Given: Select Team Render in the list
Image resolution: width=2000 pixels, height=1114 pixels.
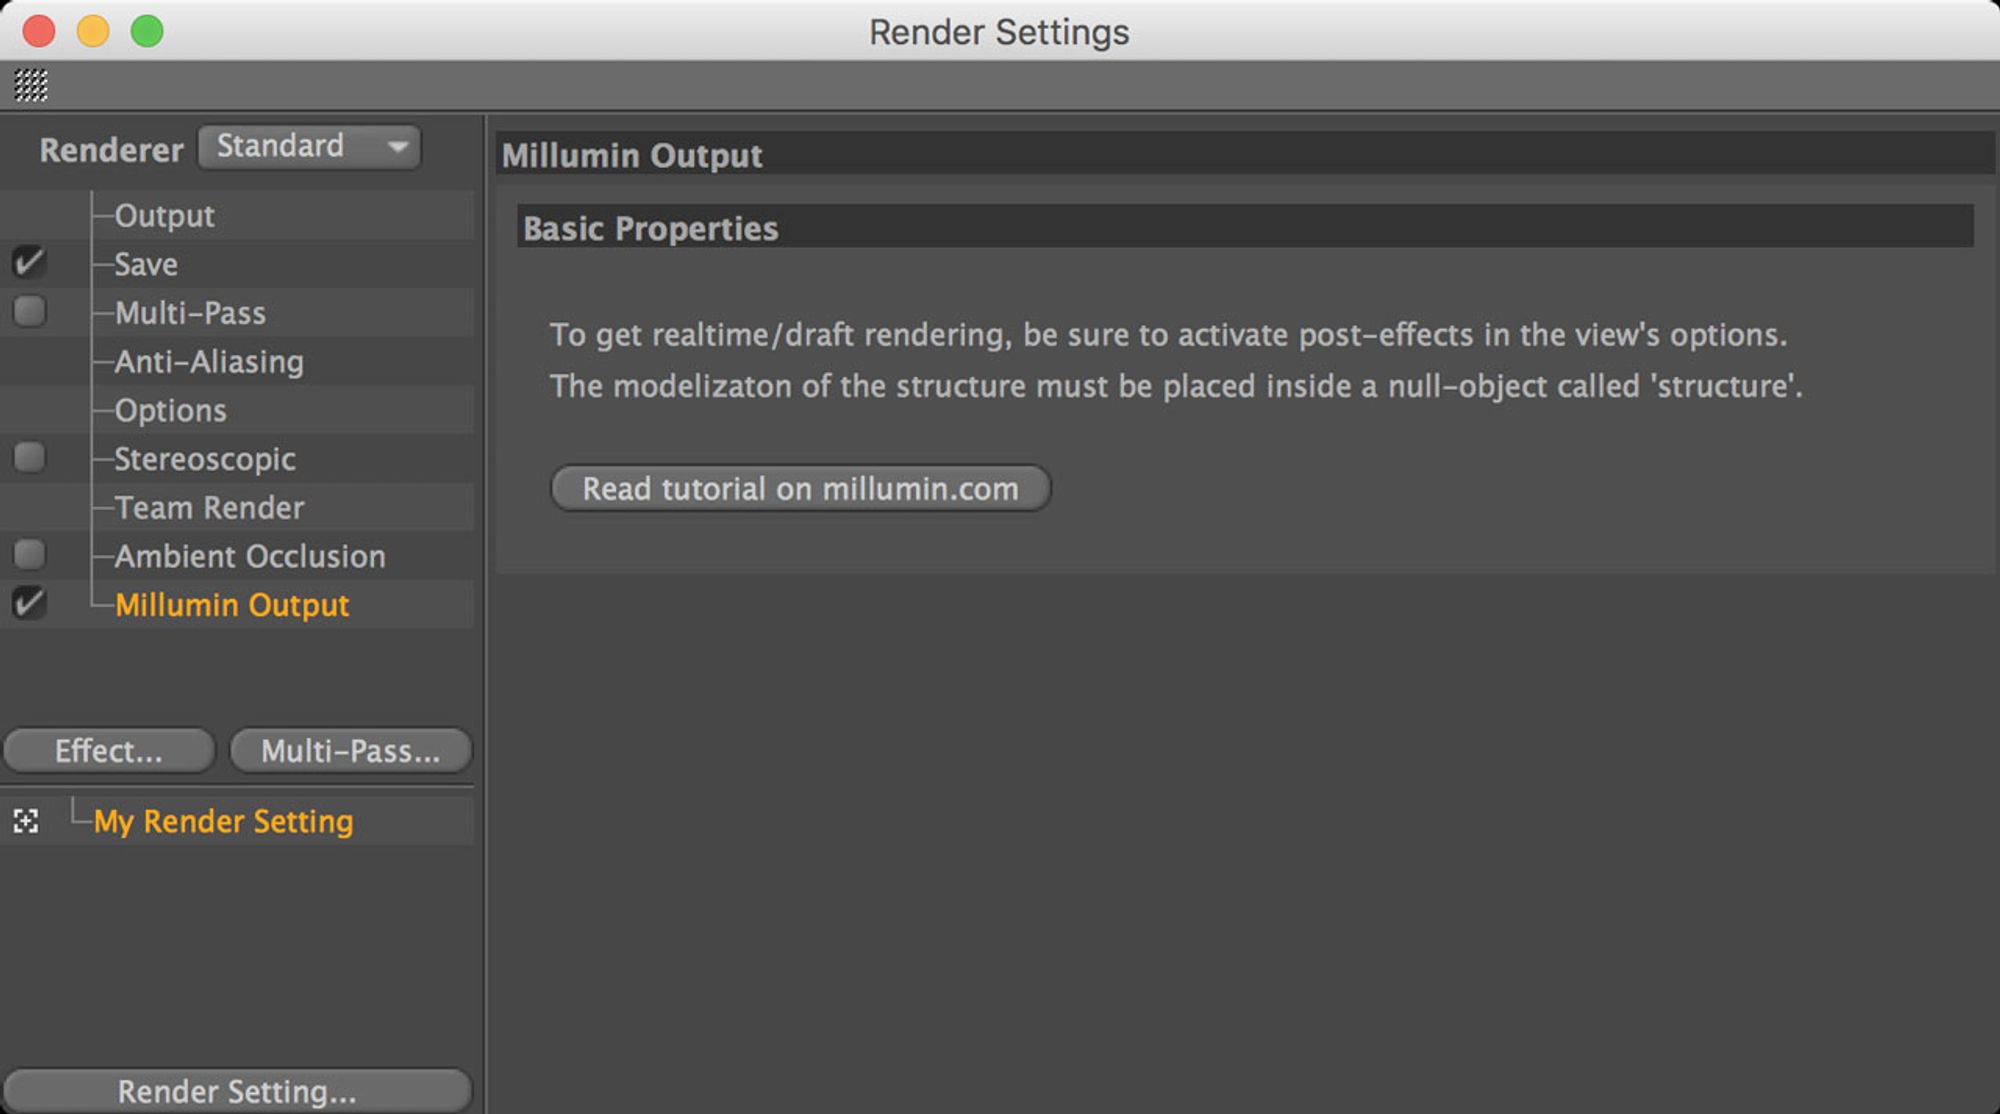Looking at the screenshot, I should [209, 508].
